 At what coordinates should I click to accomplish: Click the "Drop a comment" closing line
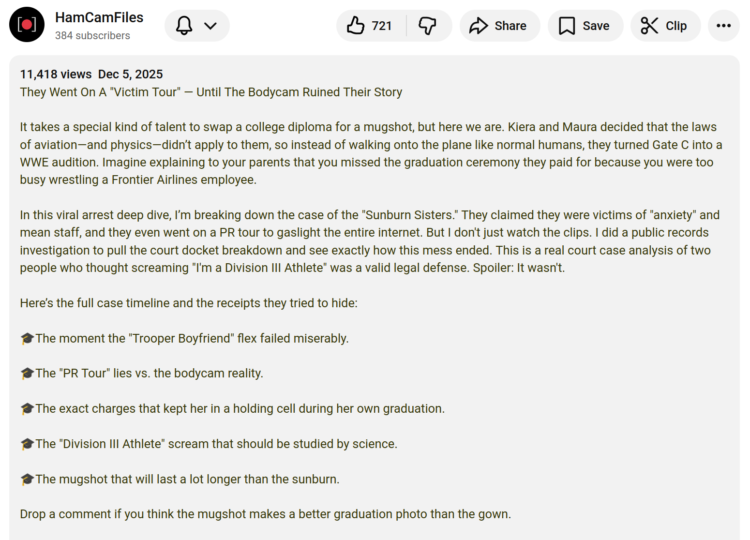pos(265,514)
